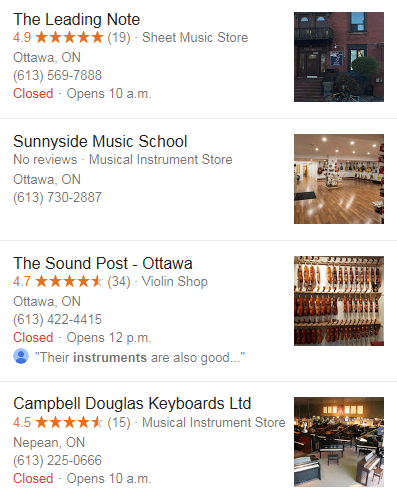Click the 4.9 star rating of The Leading Note
The height and width of the screenshot is (502, 397).
(58, 38)
